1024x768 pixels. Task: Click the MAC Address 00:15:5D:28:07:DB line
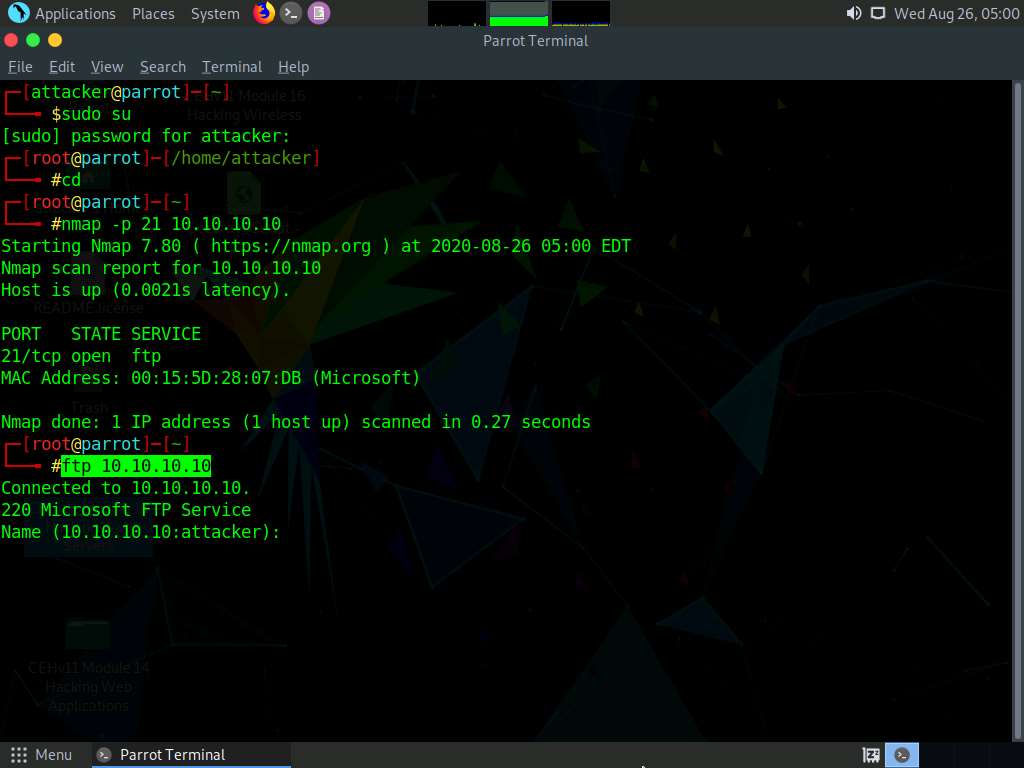pos(210,378)
